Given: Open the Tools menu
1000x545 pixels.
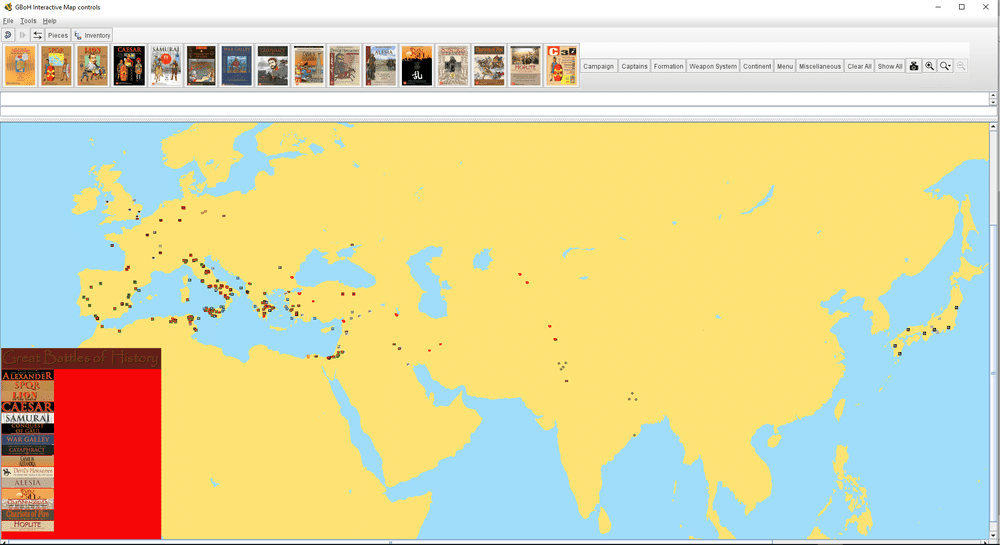Looking at the screenshot, I should click(28, 20).
